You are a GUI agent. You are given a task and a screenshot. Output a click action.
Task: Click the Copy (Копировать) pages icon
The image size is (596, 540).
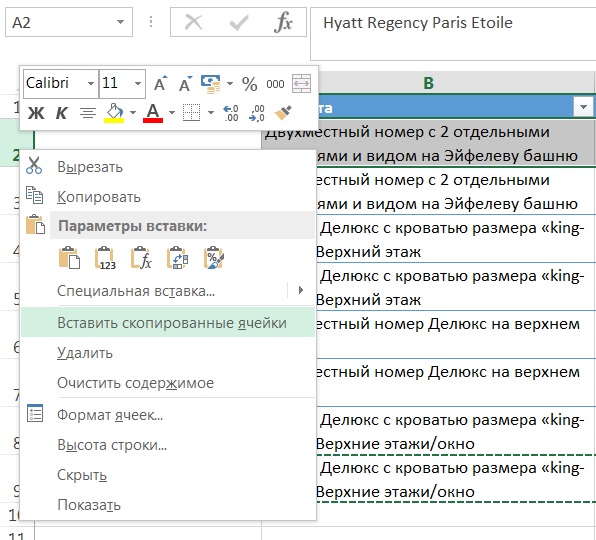tap(34, 195)
